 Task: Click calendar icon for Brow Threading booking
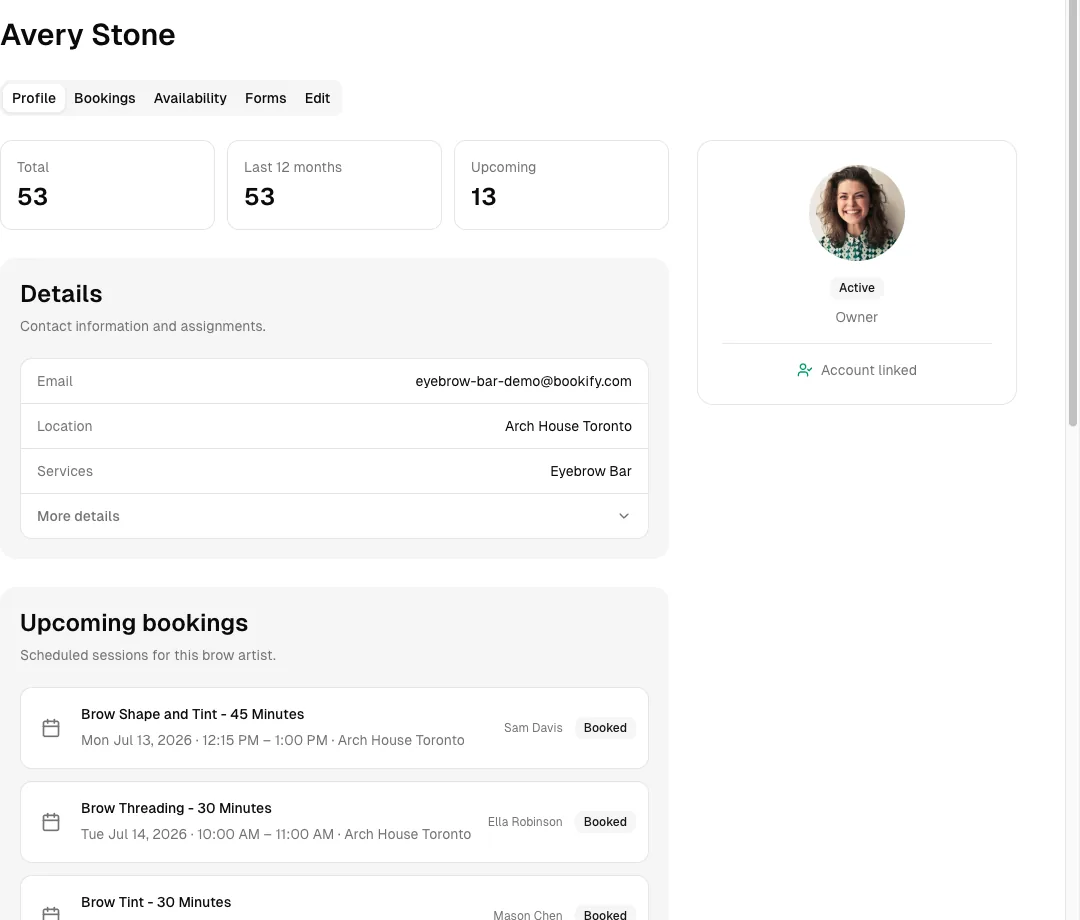pos(51,822)
